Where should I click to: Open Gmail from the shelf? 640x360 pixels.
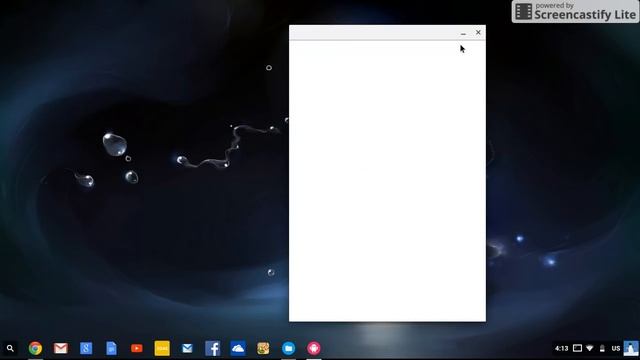click(61, 348)
